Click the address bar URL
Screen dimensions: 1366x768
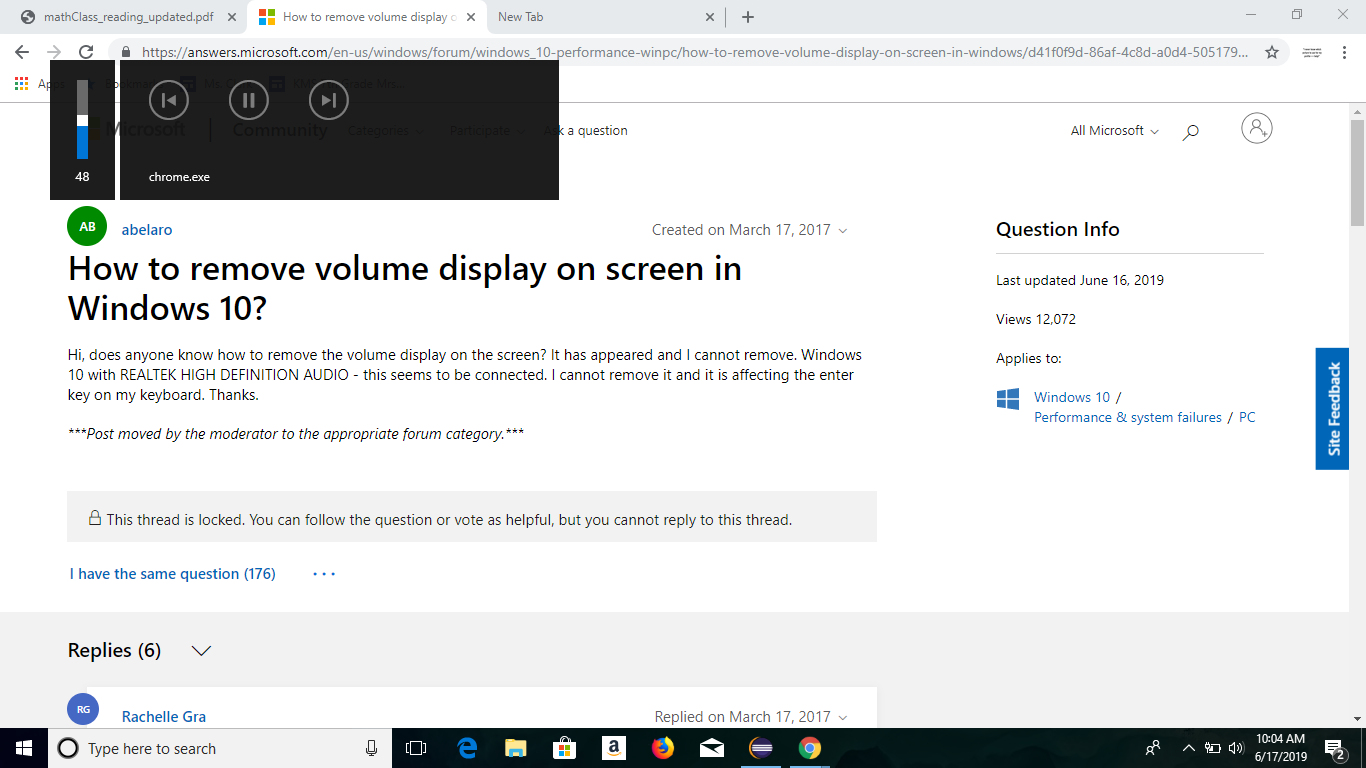pos(695,52)
